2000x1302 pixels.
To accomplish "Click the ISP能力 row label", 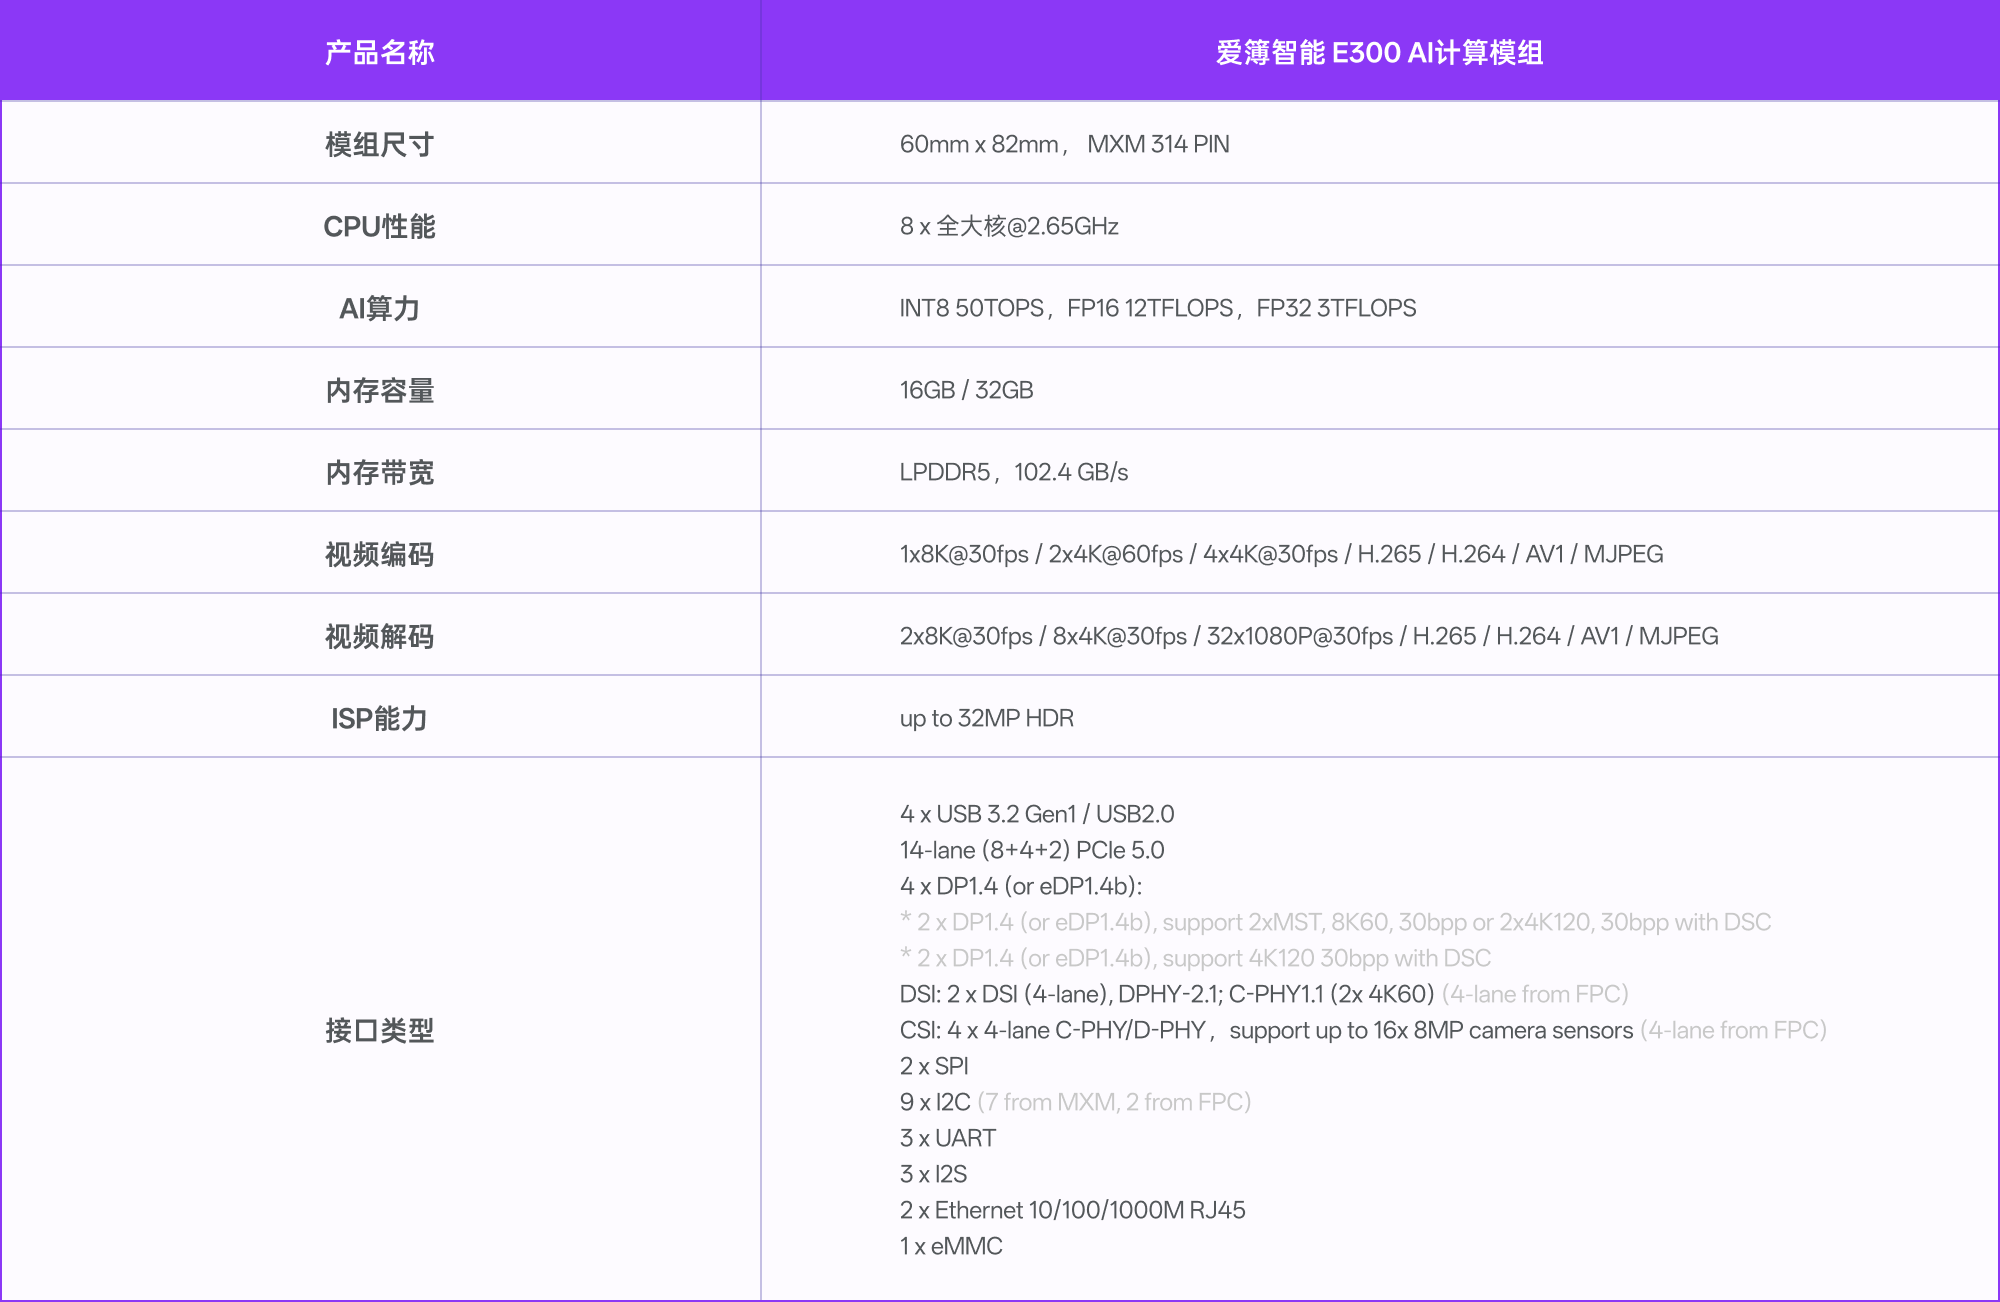I will (379, 718).
